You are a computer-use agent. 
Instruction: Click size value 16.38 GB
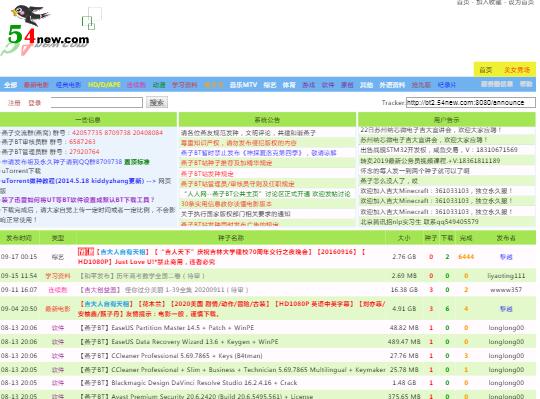pos(404,290)
